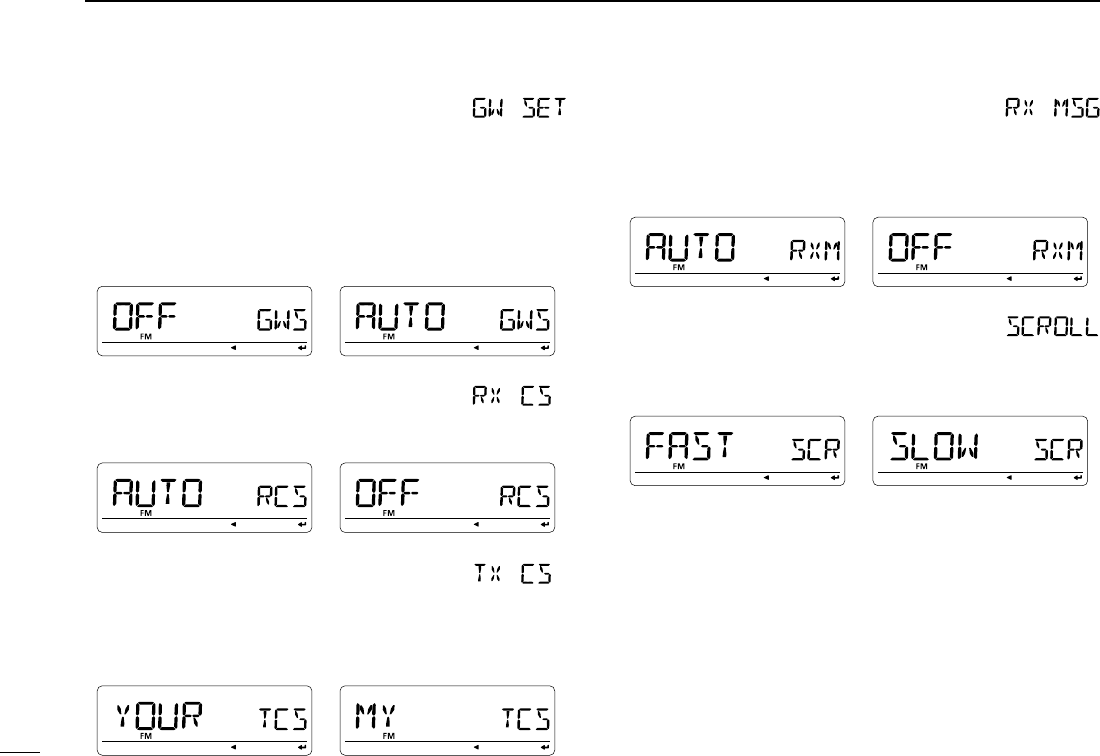Select the OFF RXM display panel
The height and width of the screenshot is (756, 1100).
tap(980, 252)
